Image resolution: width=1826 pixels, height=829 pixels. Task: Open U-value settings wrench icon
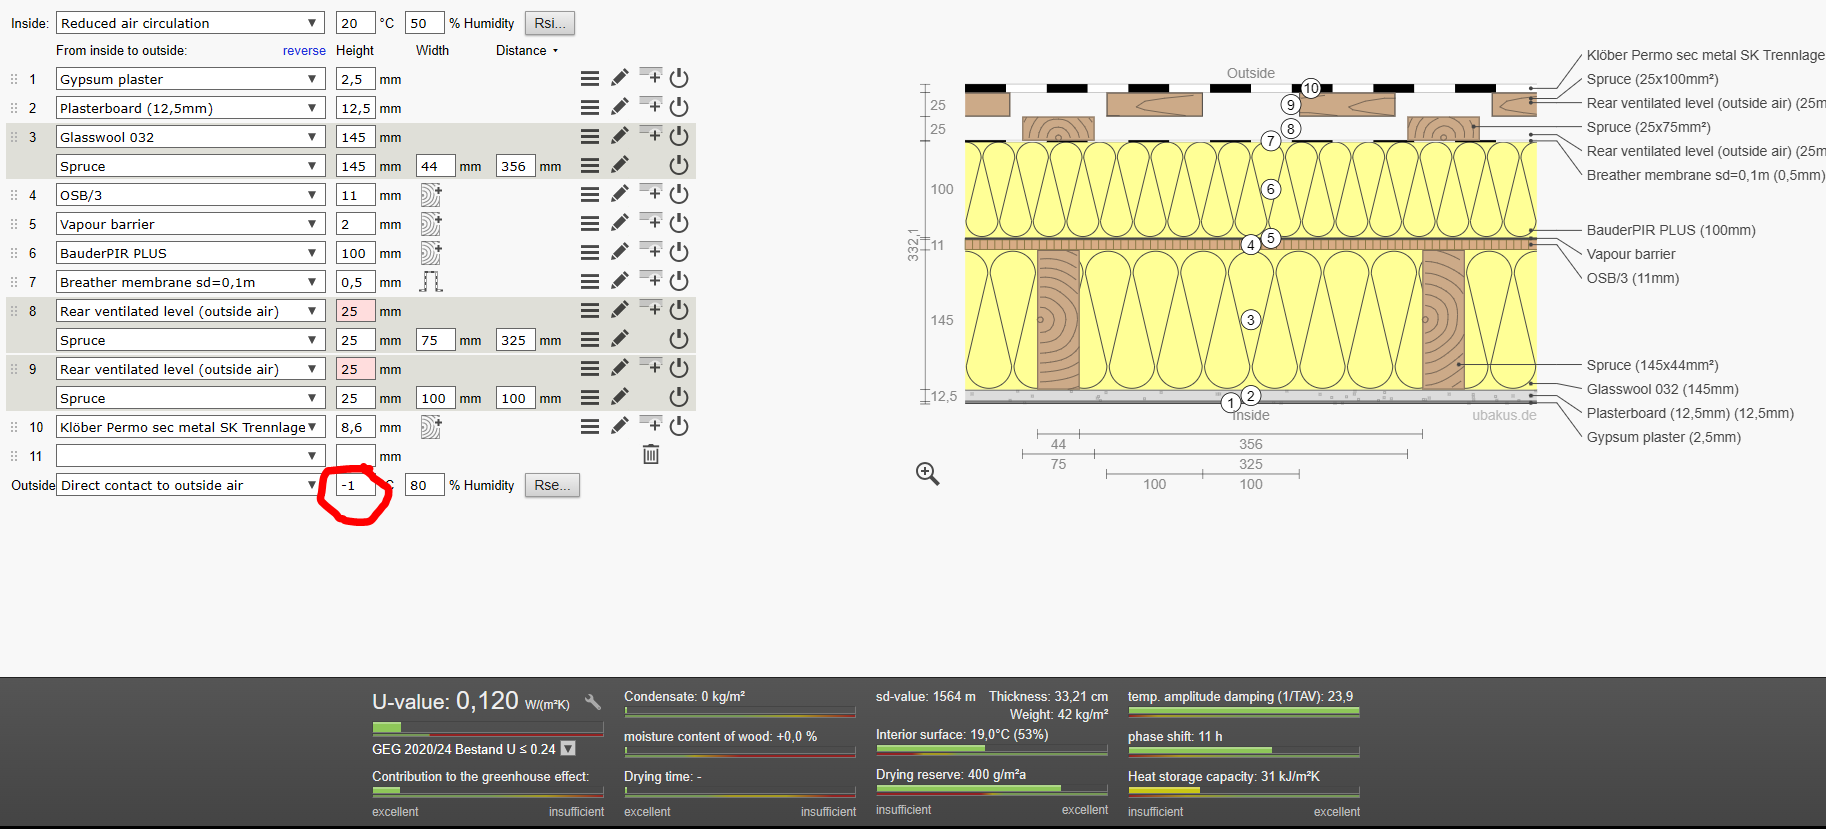click(593, 702)
